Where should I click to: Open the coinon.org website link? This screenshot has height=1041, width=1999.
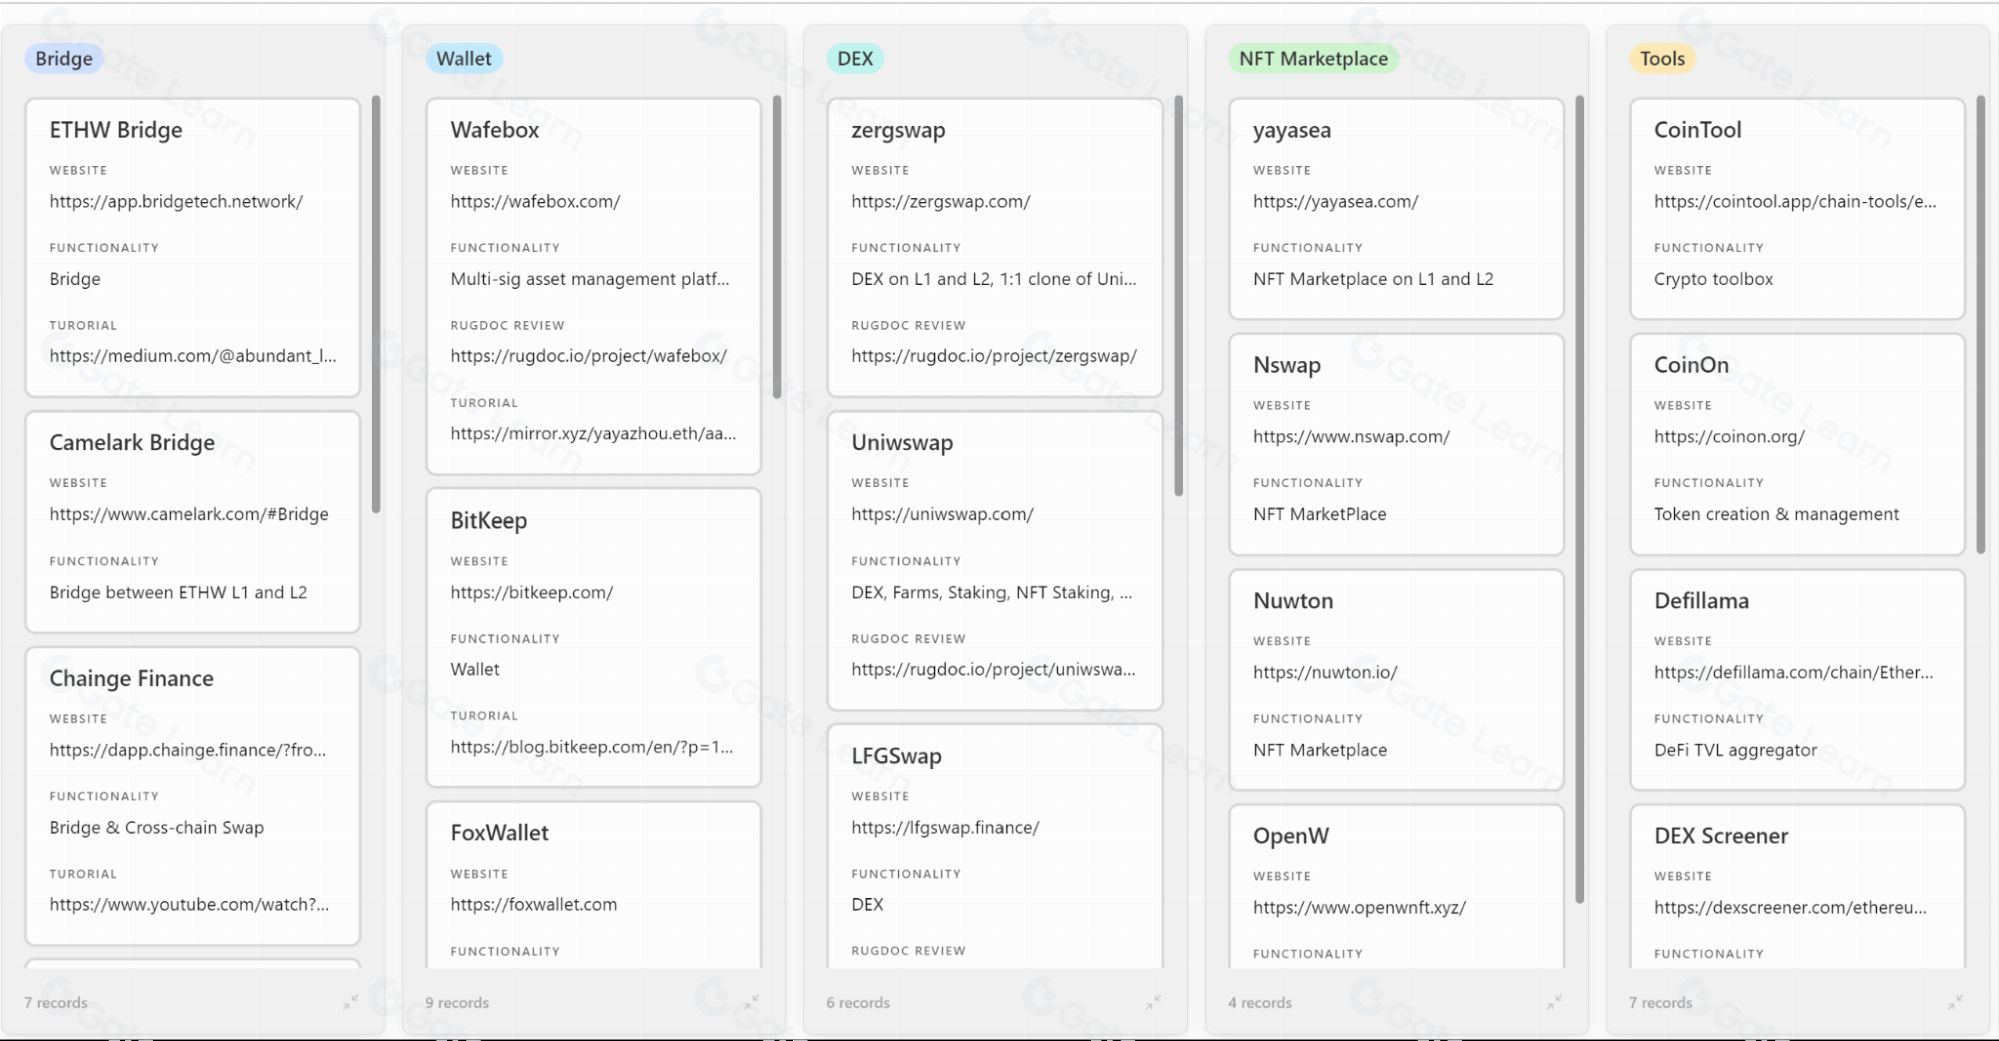[1729, 436]
